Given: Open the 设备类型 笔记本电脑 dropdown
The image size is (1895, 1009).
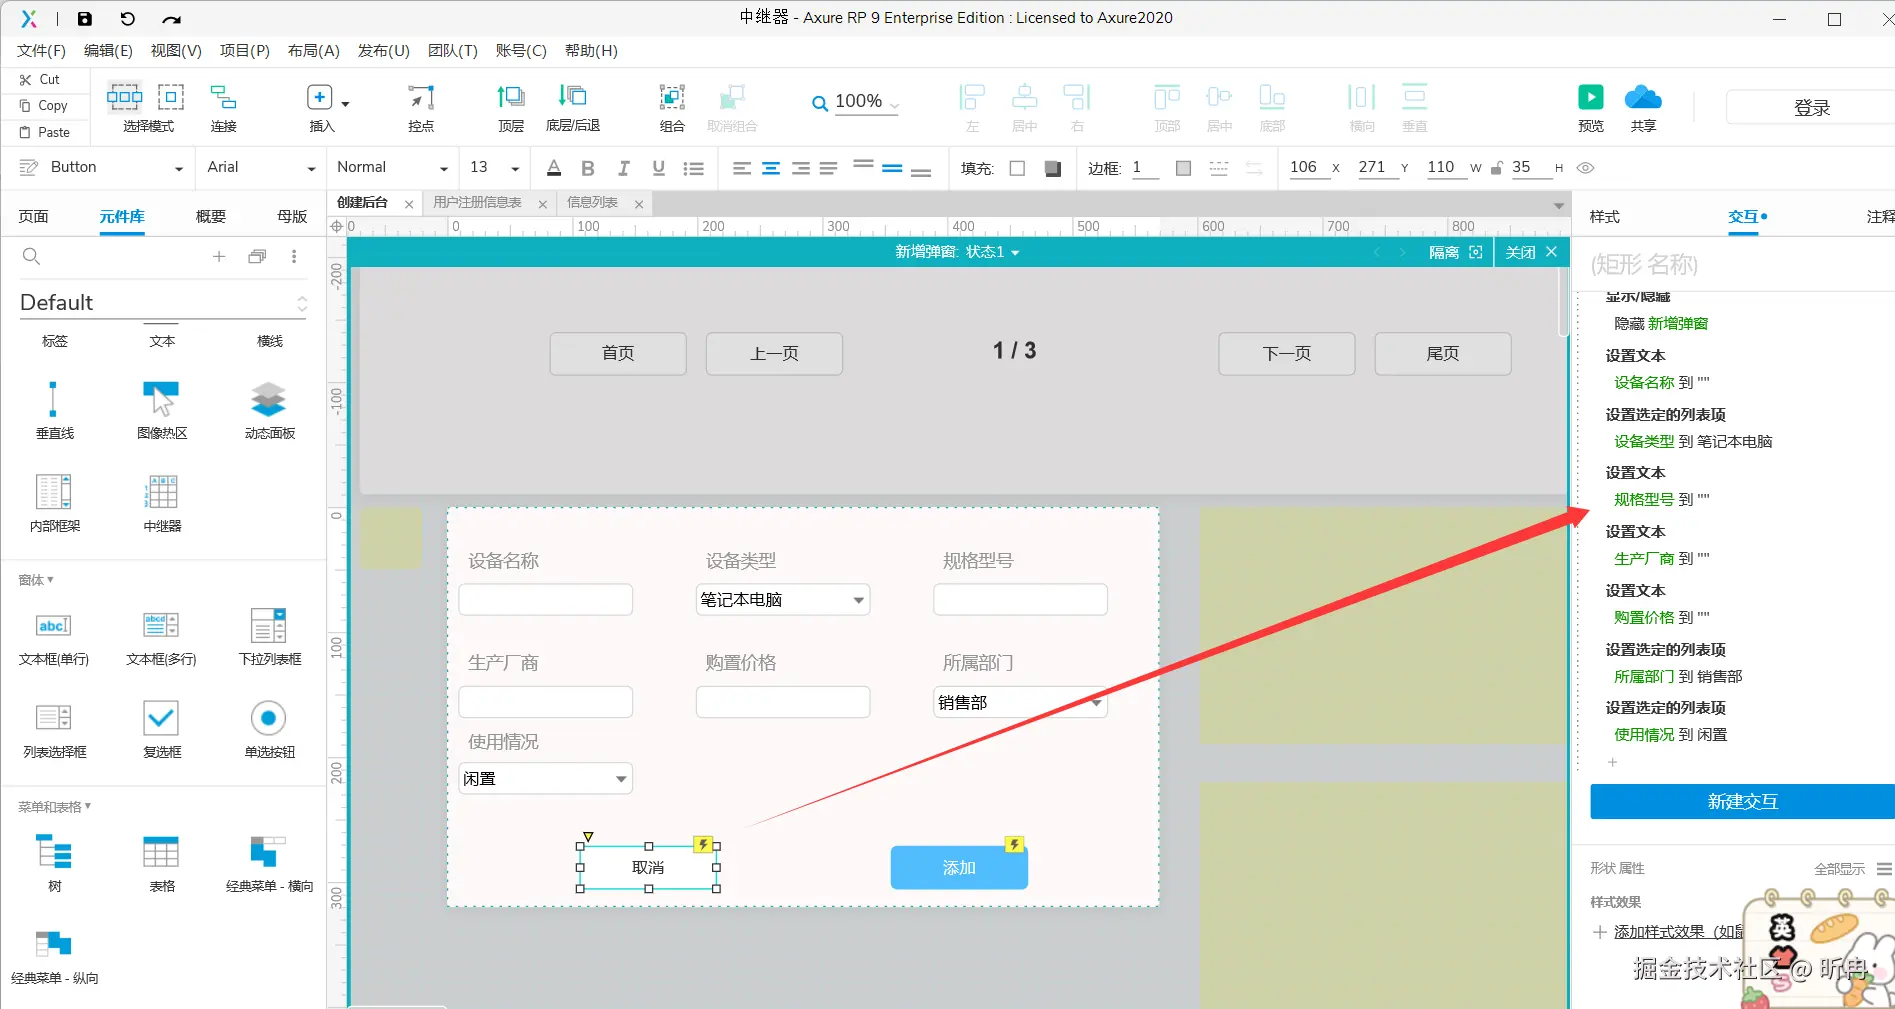Looking at the screenshot, I should pos(783,600).
